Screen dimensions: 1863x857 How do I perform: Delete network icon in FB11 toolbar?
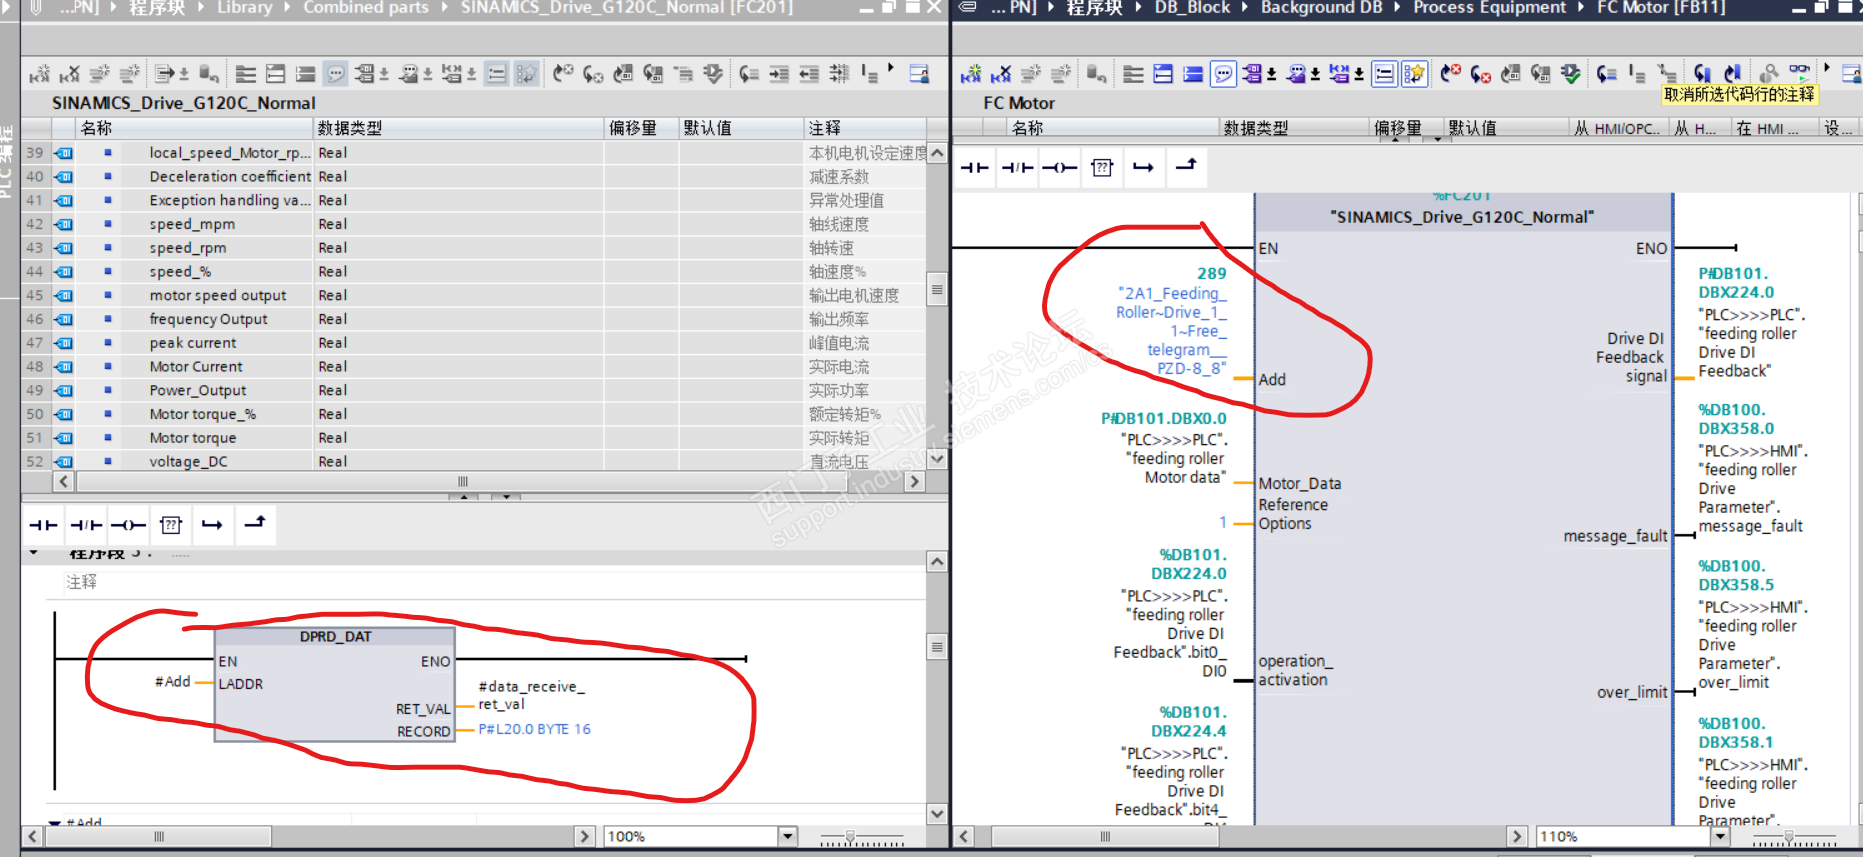coord(1000,74)
